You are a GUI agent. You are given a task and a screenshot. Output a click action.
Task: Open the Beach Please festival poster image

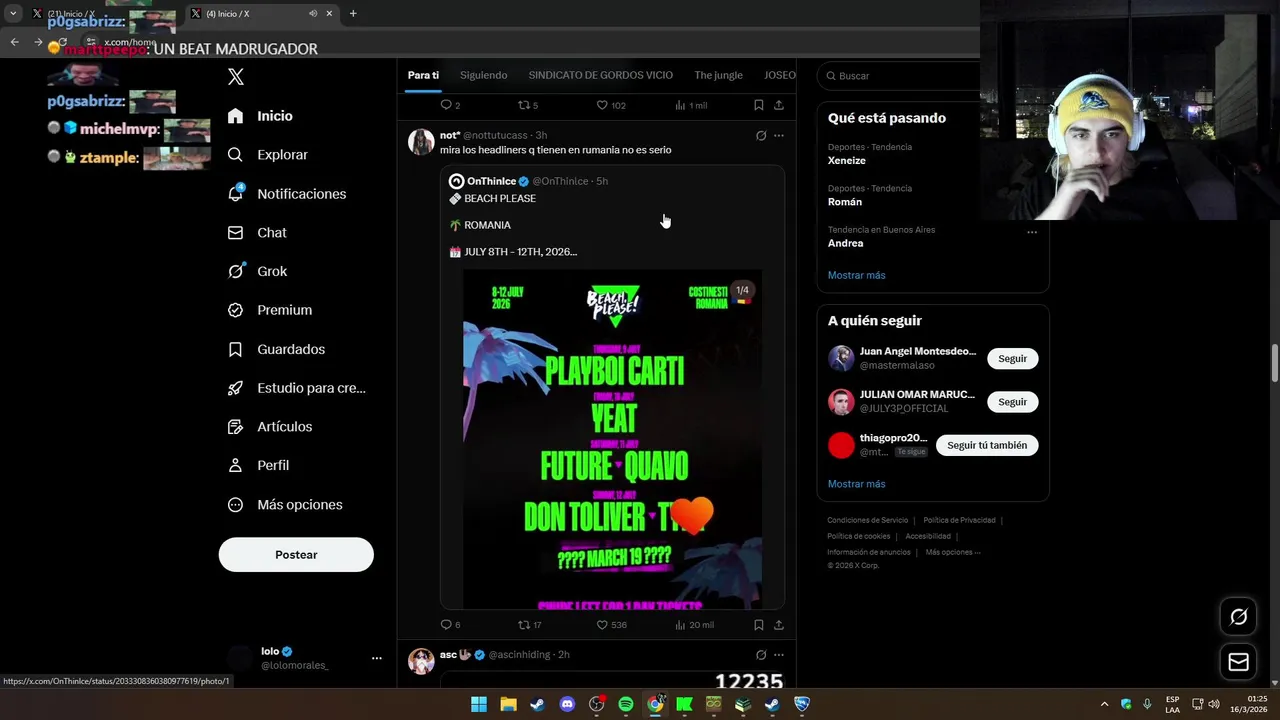pos(612,439)
